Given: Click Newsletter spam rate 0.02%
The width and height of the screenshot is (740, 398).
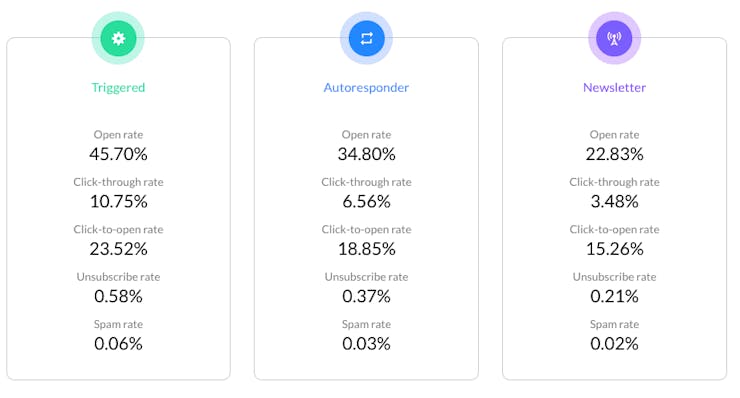Looking at the screenshot, I should pyautogui.click(x=614, y=344).
